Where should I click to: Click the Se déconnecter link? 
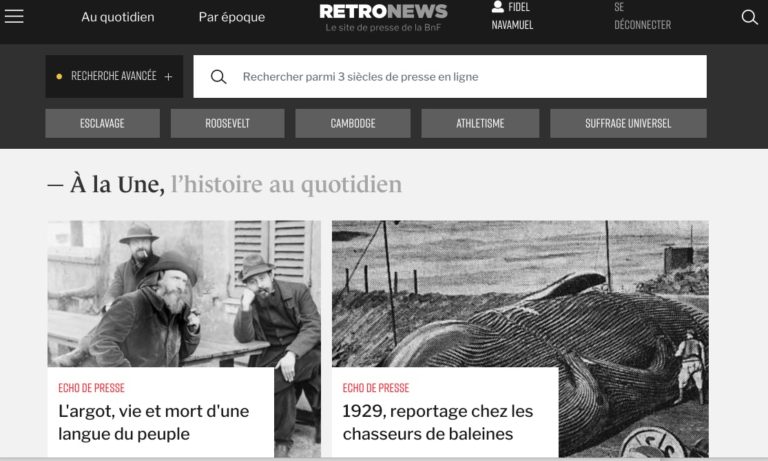[643, 16]
